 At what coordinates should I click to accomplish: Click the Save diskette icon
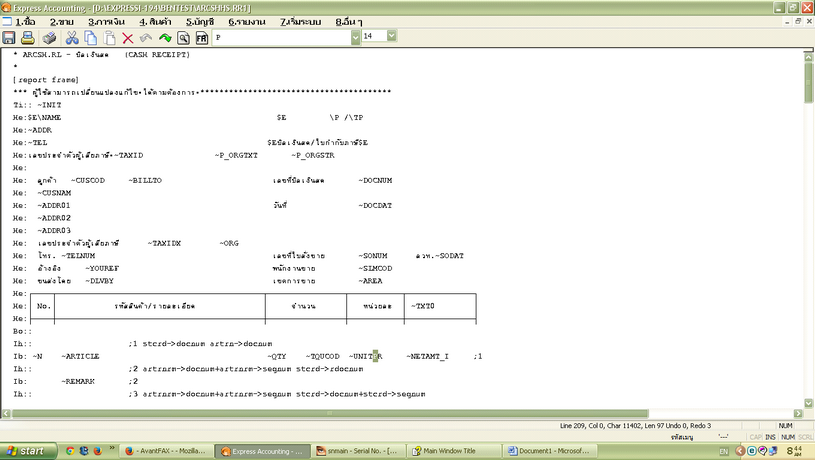[x=9, y=37]
